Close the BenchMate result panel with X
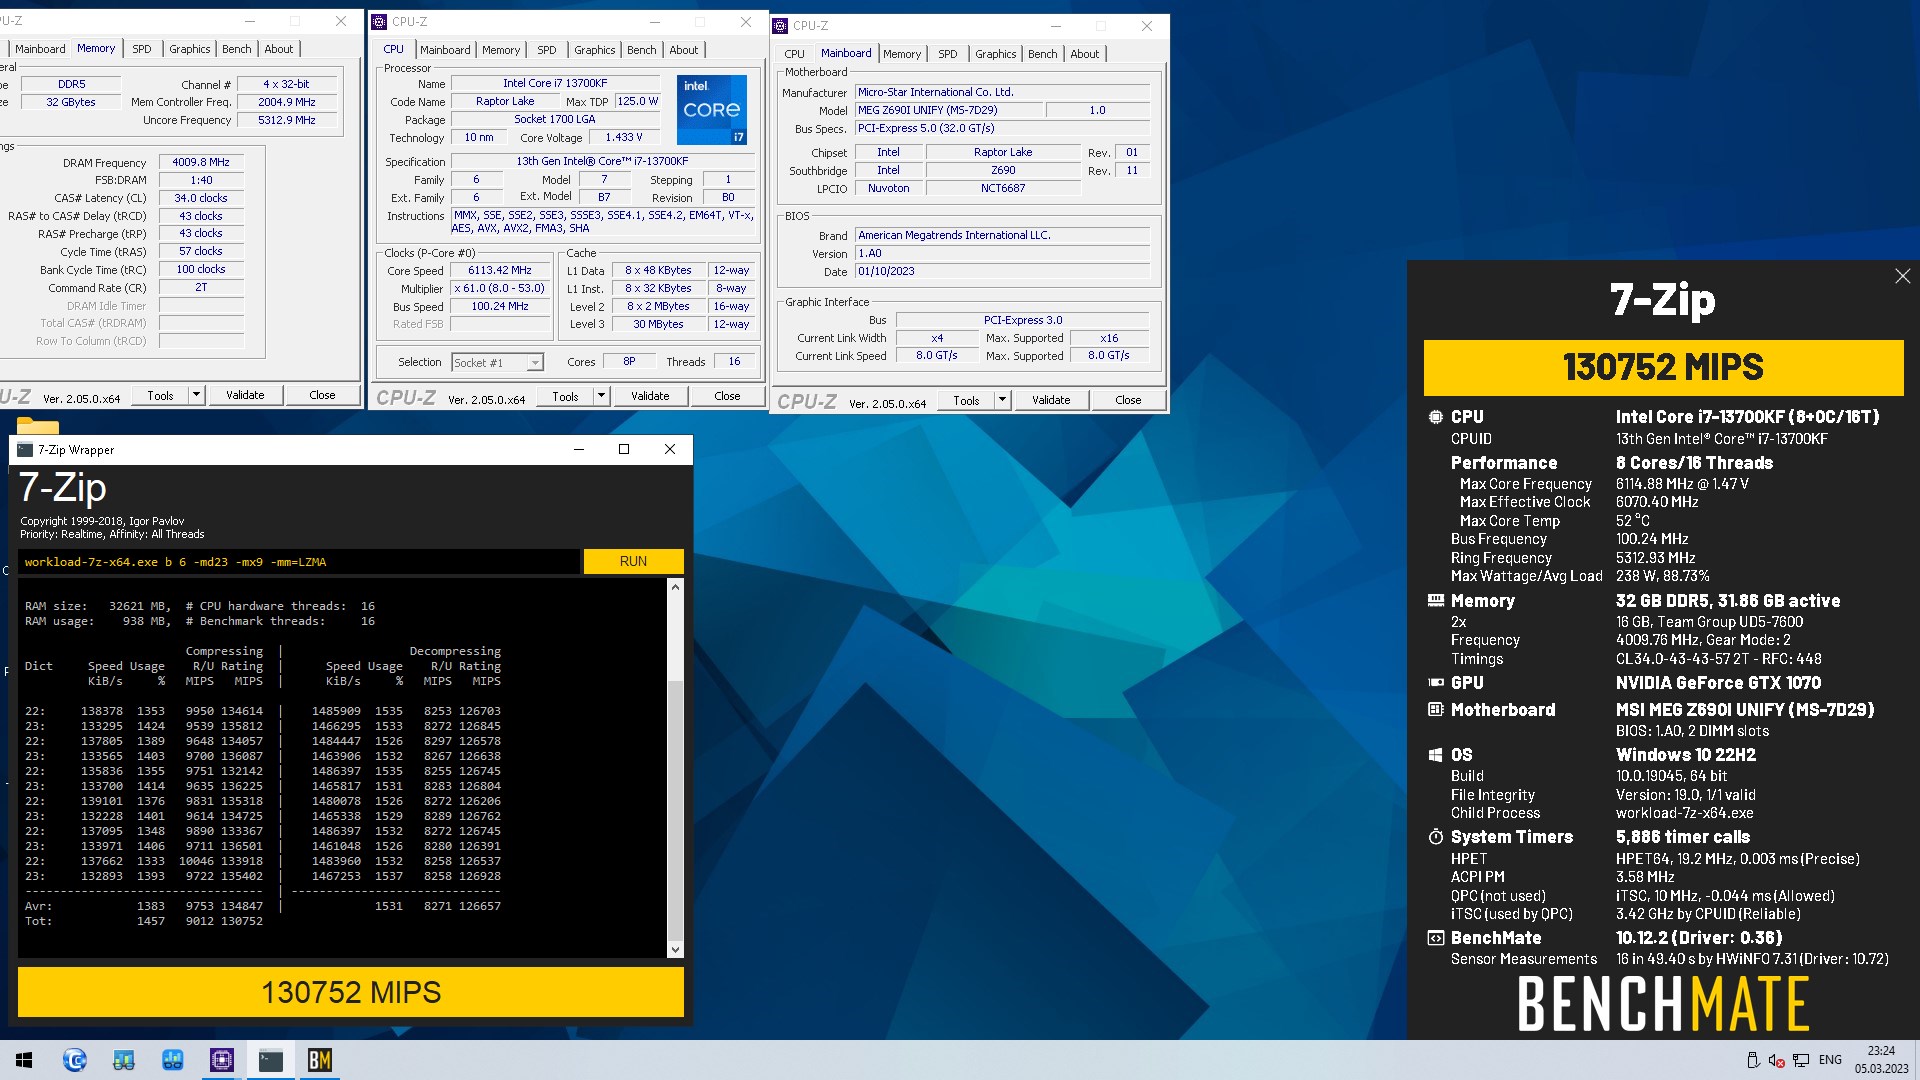Screen dimensions: 1920x1080 click(1902, 276)
